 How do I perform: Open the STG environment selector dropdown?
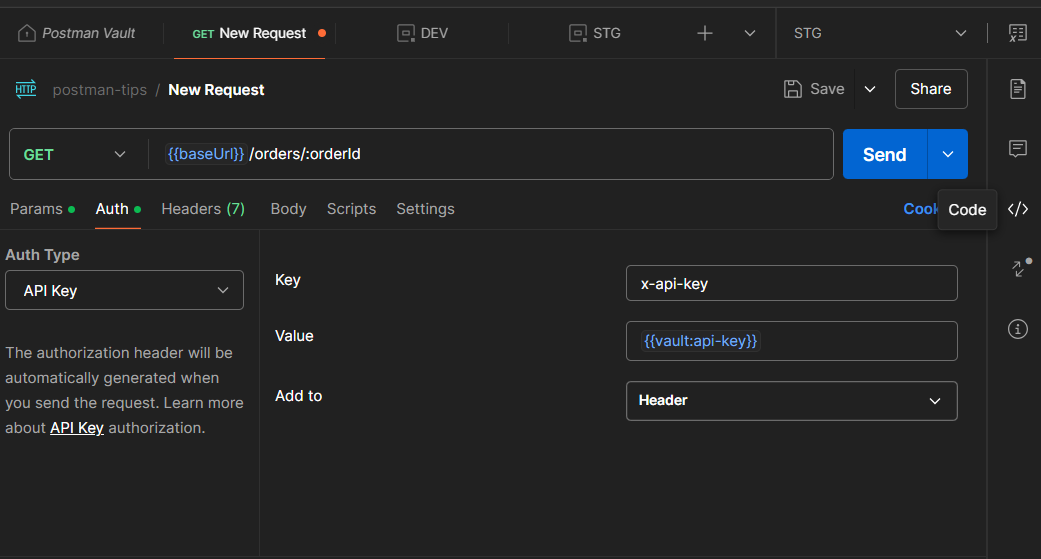click(x=880, y=33)
